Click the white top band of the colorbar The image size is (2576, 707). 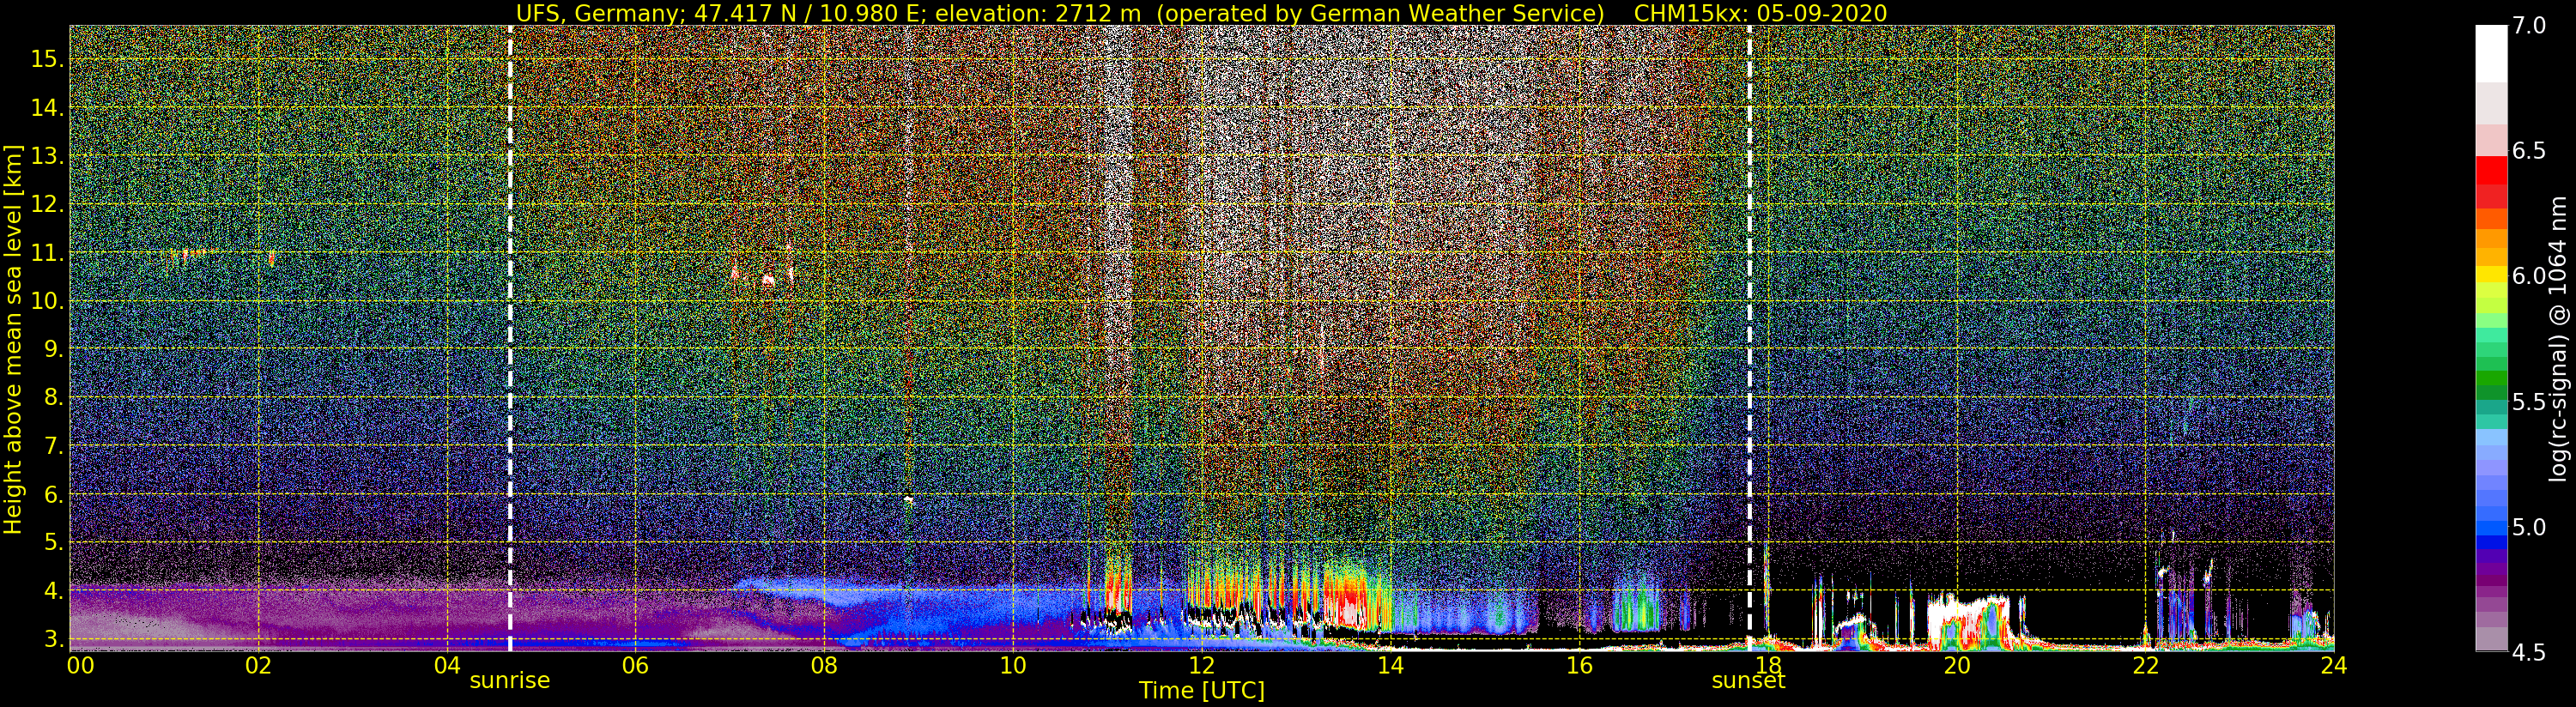point(2491,53)
